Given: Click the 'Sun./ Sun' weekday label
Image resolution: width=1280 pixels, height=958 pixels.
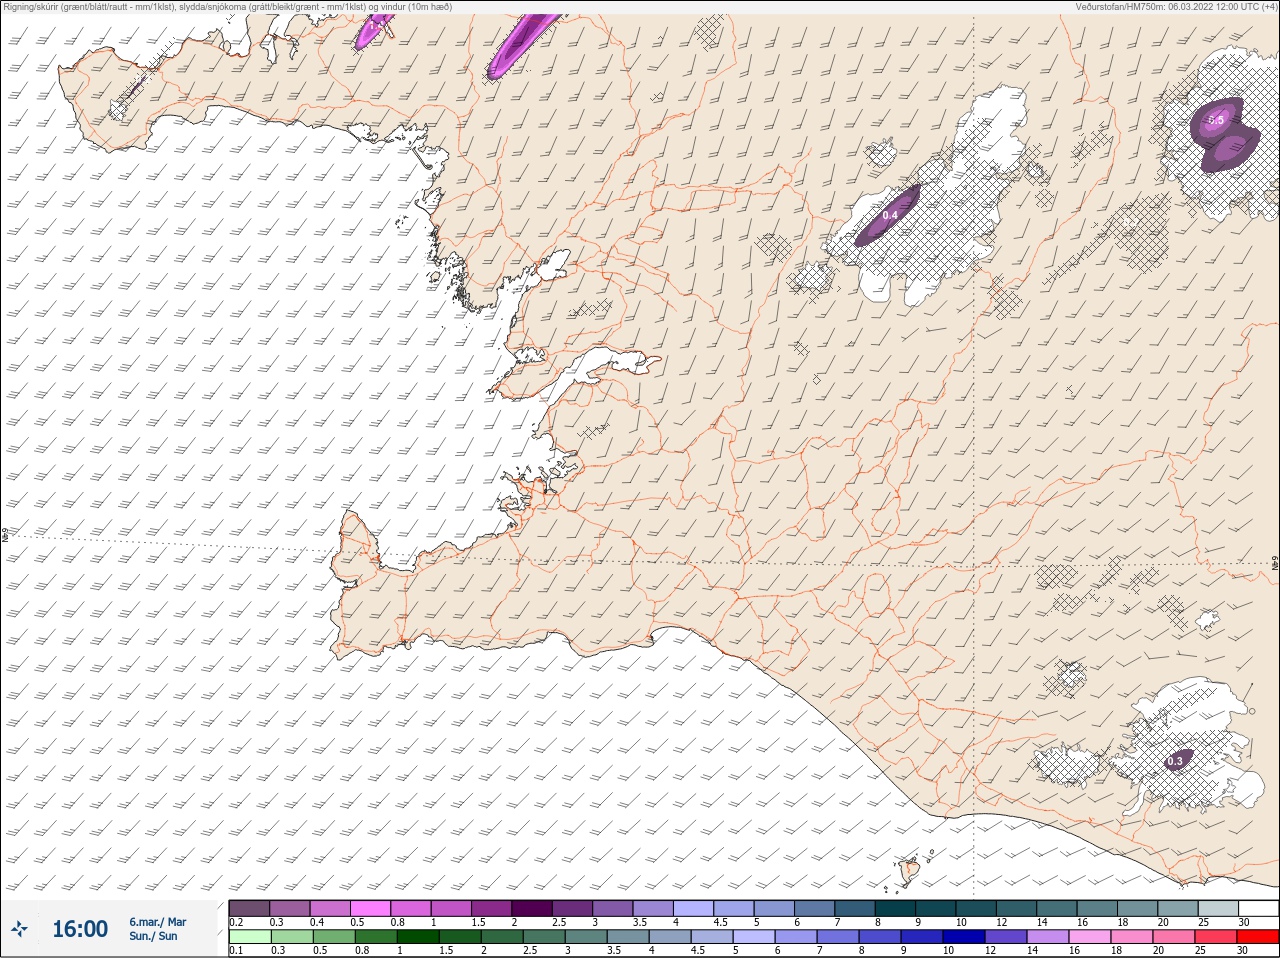Looking at the screenshot, I should point(153,936).
